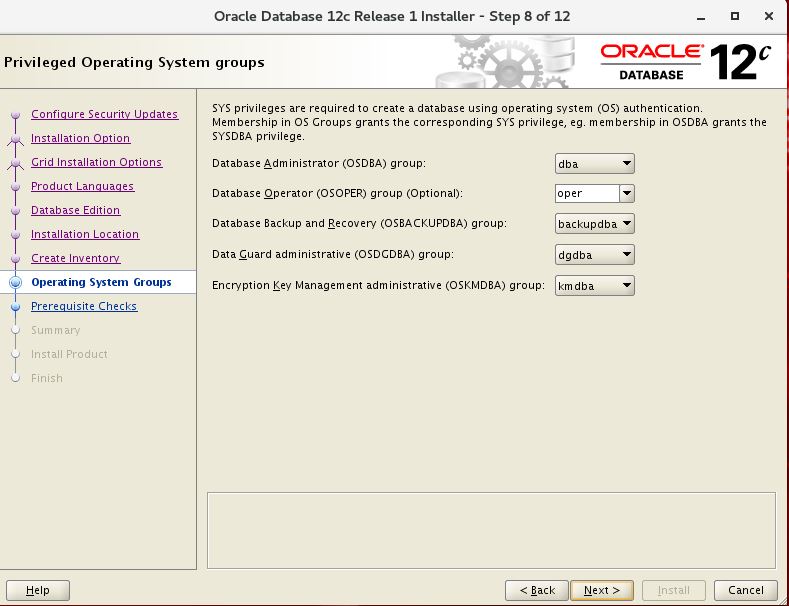Click the Encryption Key Management group label
The image size is (789, 606).
378,285
